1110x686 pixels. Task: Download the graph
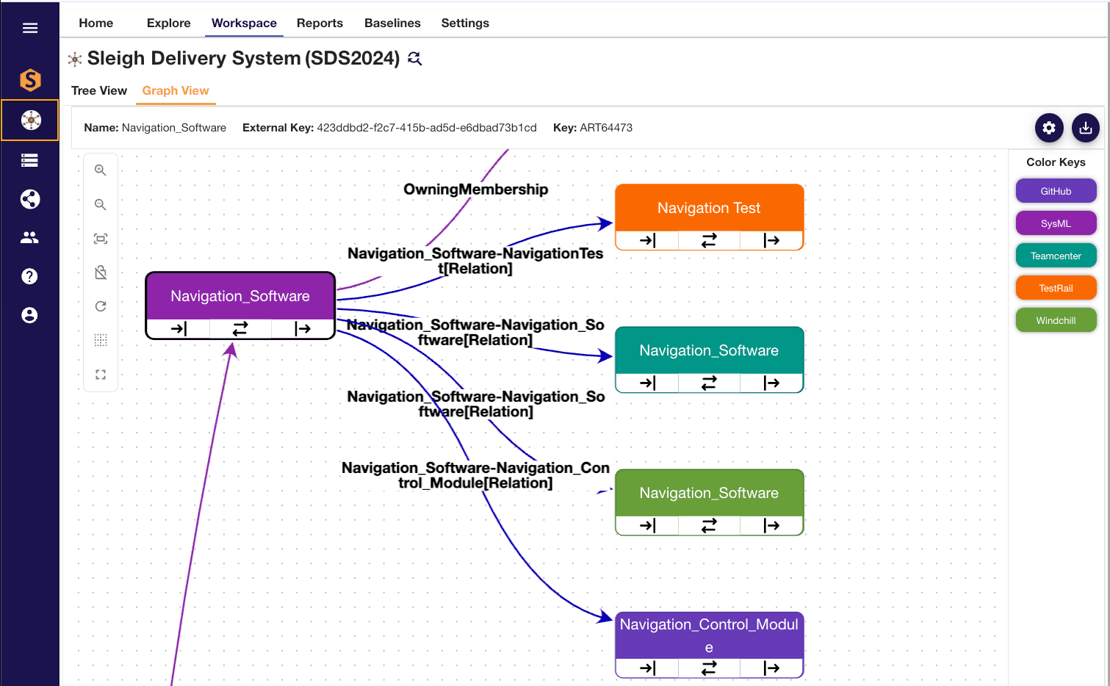click(x=1085, y=128)
